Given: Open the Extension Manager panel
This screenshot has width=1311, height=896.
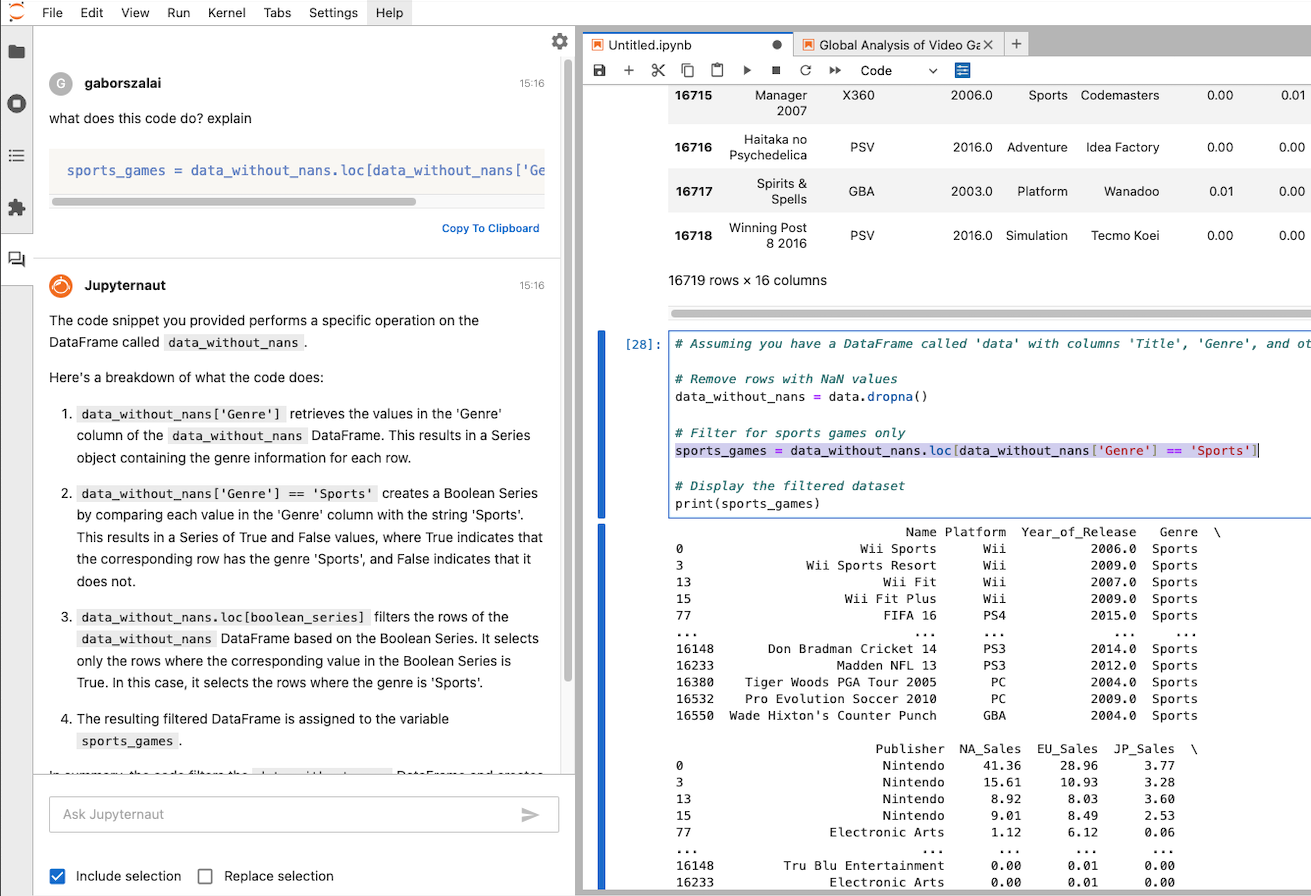Looking at the screenshot, I should [x=16, y=207].
